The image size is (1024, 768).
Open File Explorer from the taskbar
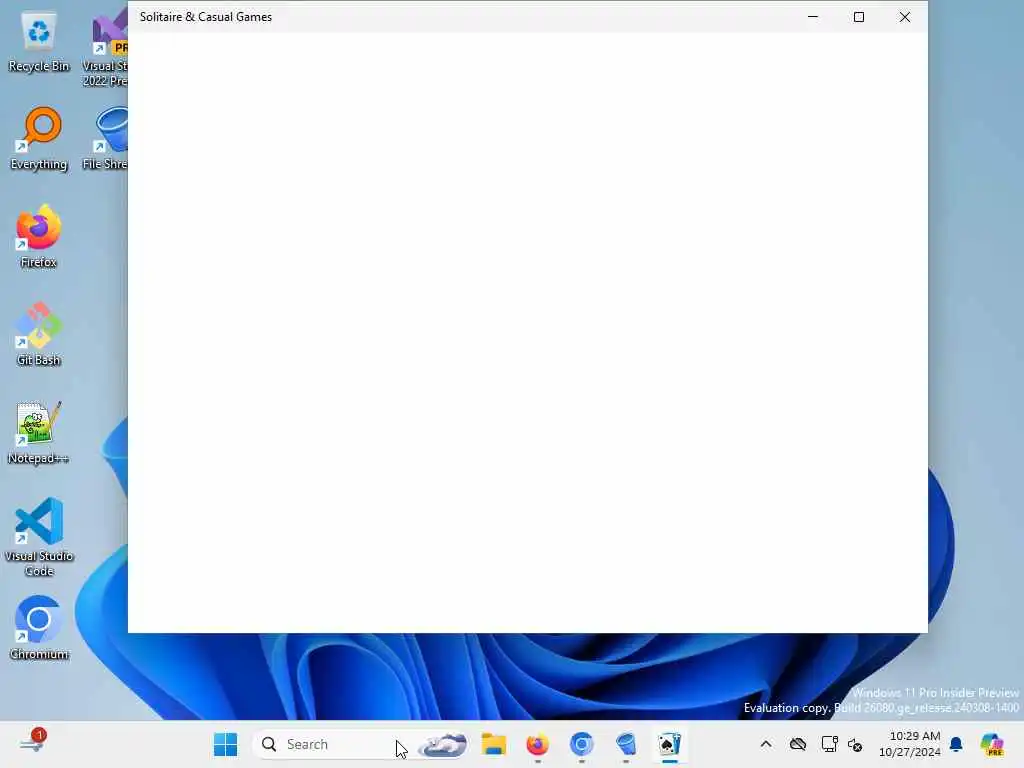tap(494, 744)
